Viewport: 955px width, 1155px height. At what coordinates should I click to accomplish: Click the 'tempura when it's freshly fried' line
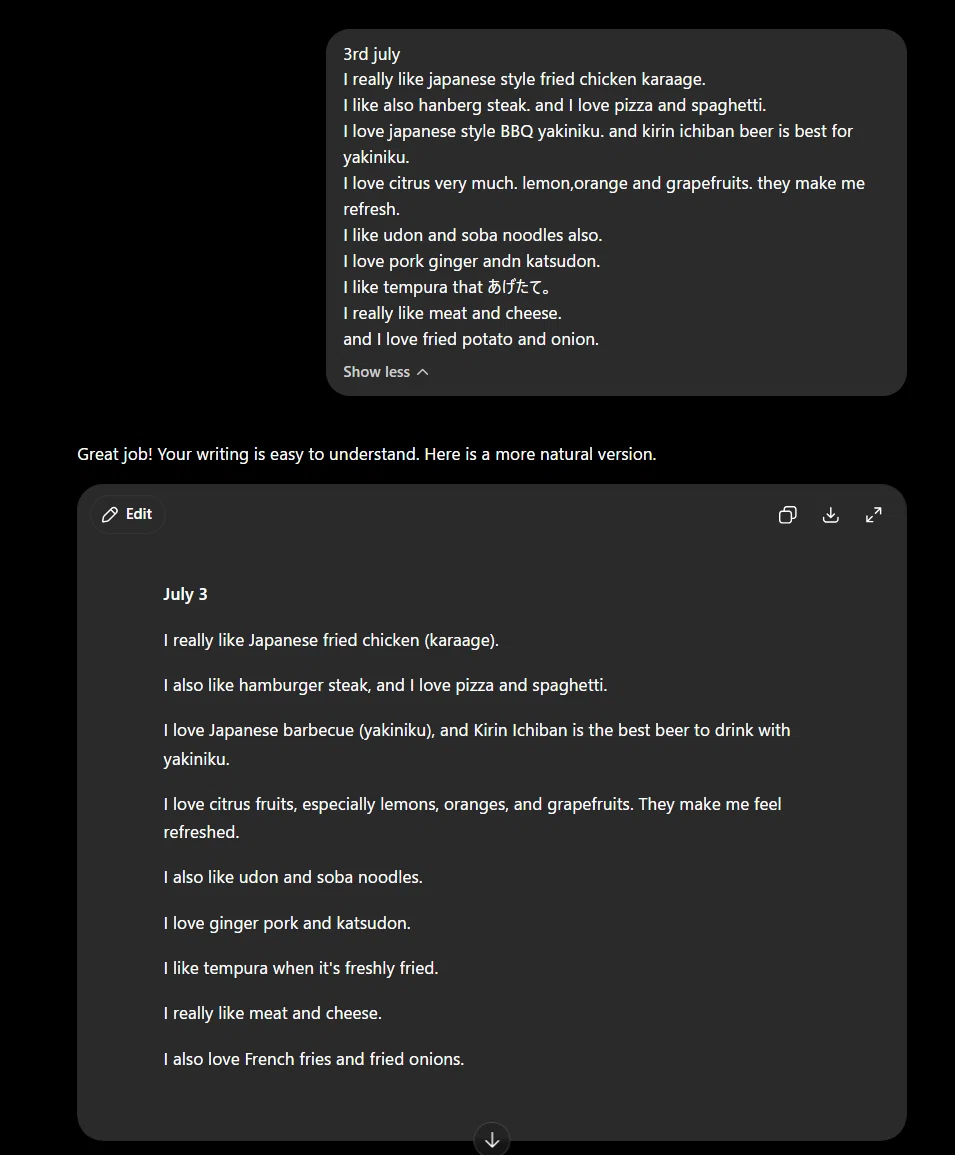(x=301, y=968)
